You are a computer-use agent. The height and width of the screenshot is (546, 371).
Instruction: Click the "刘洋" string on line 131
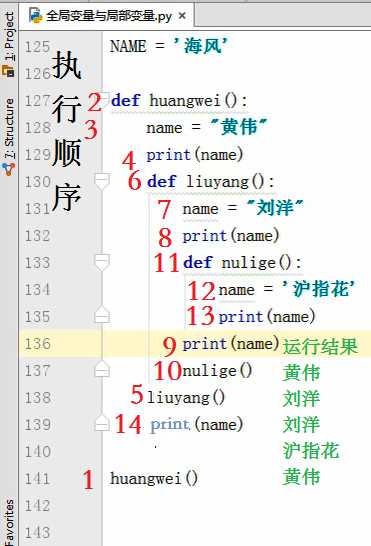coord(275,208)
